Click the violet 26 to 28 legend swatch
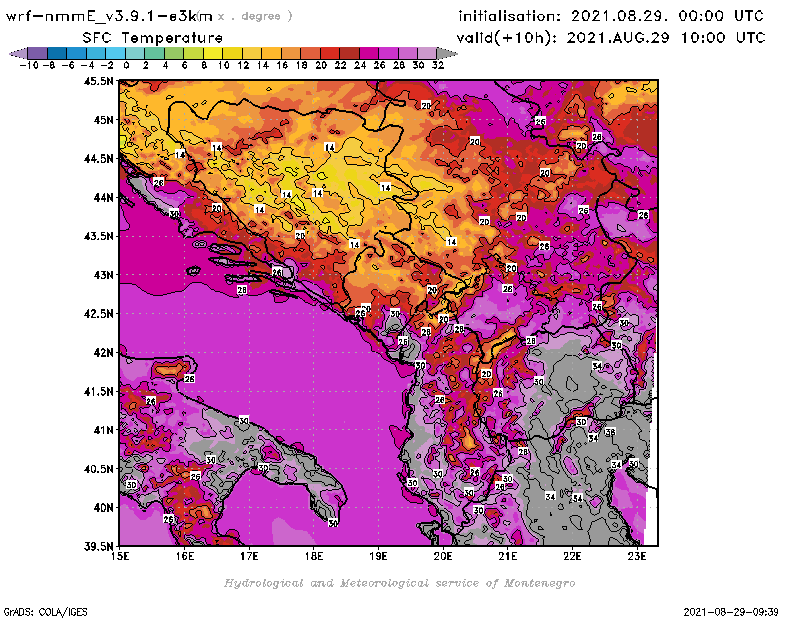This screenshot has height=618, width=800. (388, 53)
